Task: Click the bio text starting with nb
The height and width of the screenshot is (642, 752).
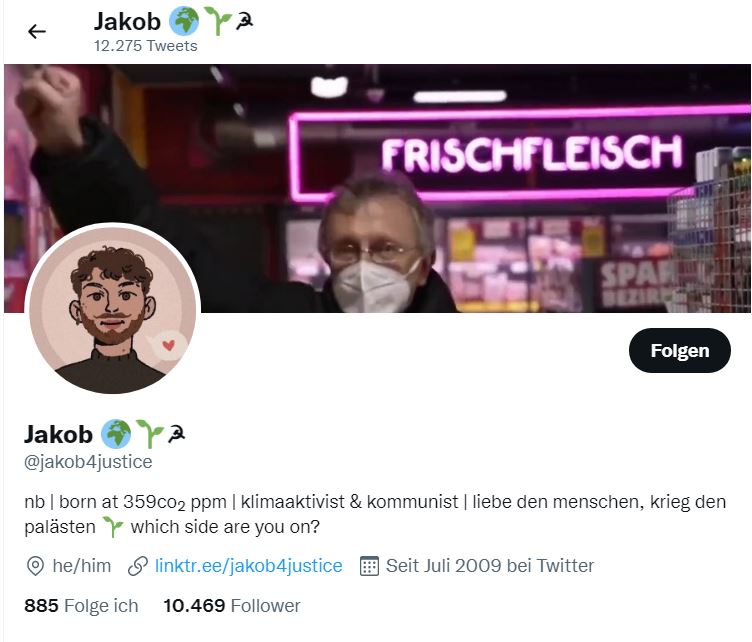Action: tap(375, 514)
